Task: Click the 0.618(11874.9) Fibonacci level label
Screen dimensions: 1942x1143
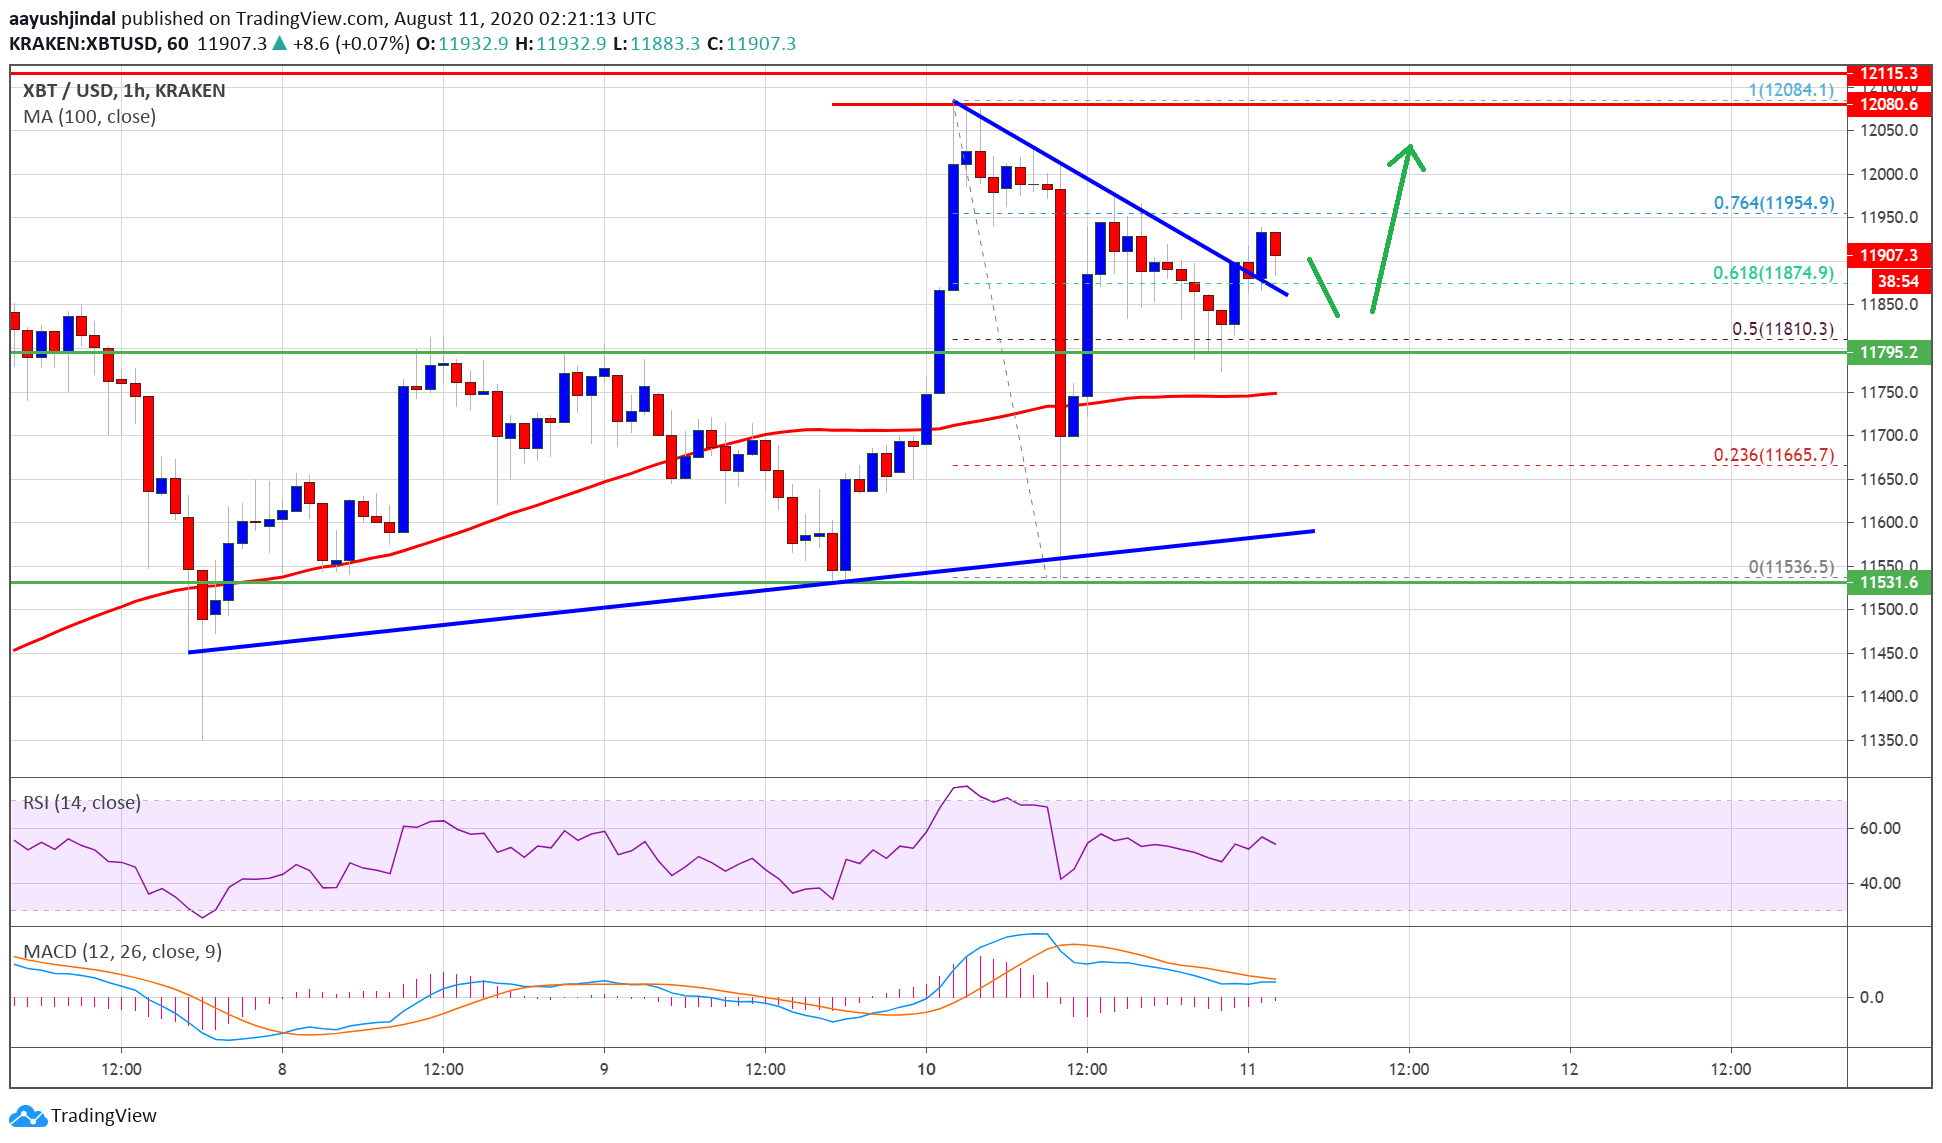Action: [1773, 273]
